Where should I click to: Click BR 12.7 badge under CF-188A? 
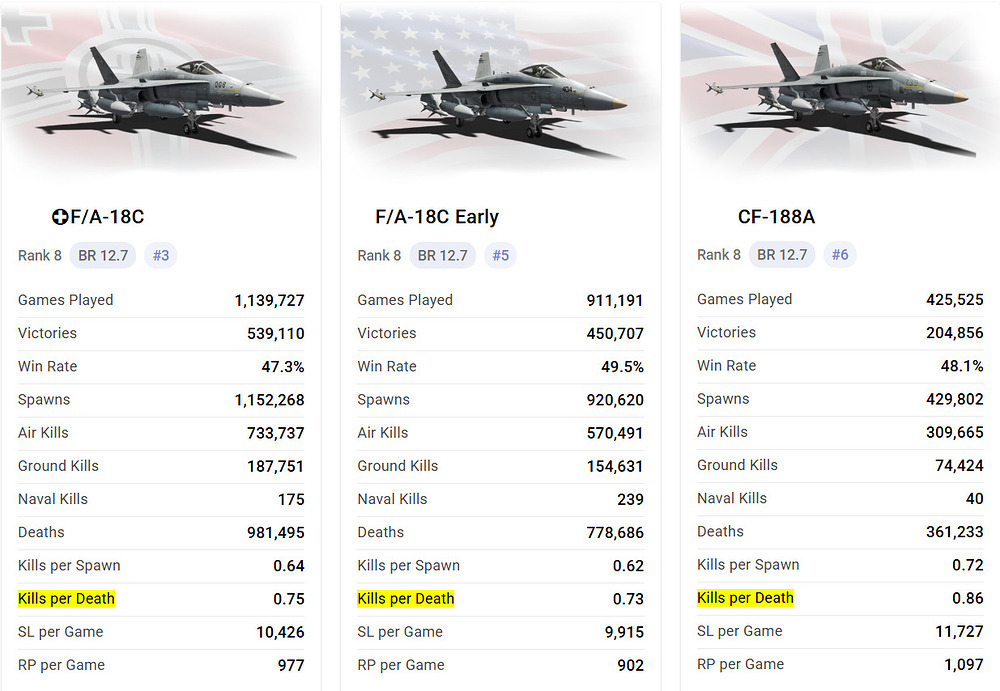pyautogui.click(x=782, y=255)
